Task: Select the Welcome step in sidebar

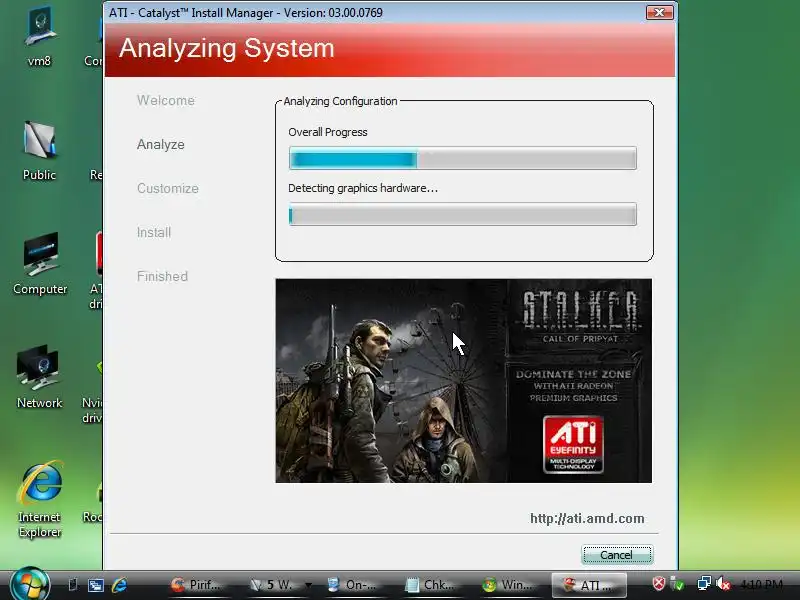Action: point(166,101)
